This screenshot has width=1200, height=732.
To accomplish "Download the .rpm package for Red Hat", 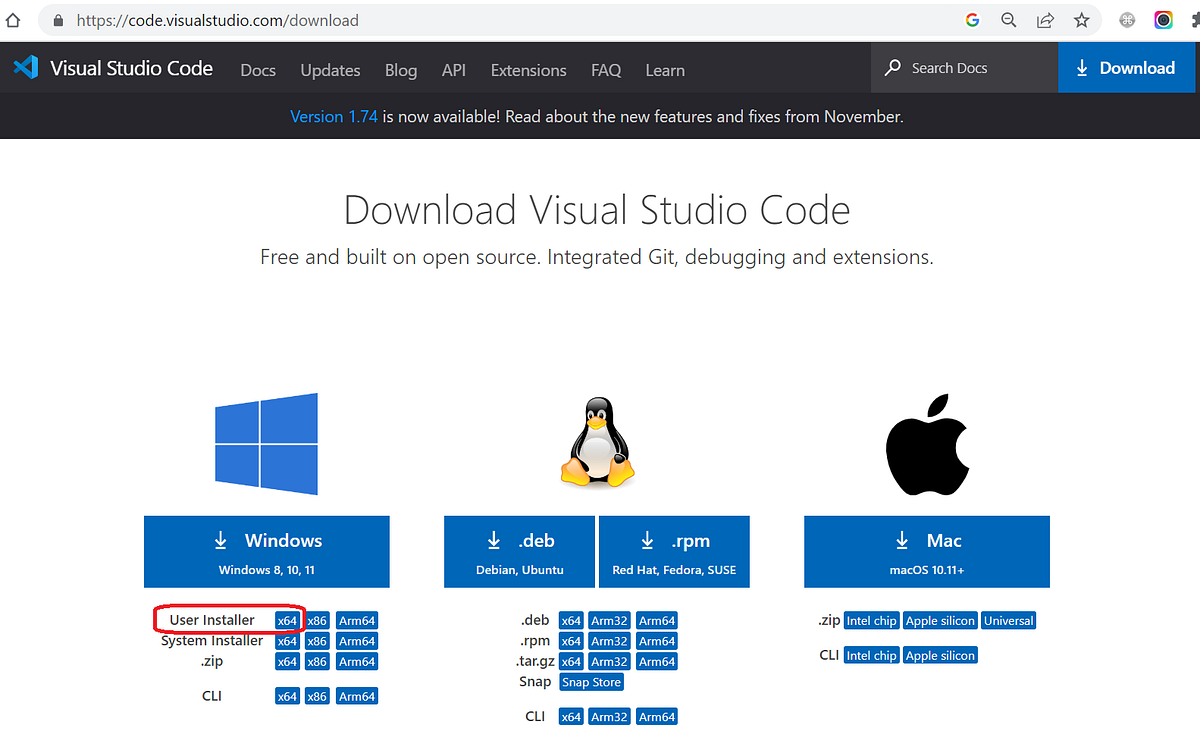I will tap(674, 551).
